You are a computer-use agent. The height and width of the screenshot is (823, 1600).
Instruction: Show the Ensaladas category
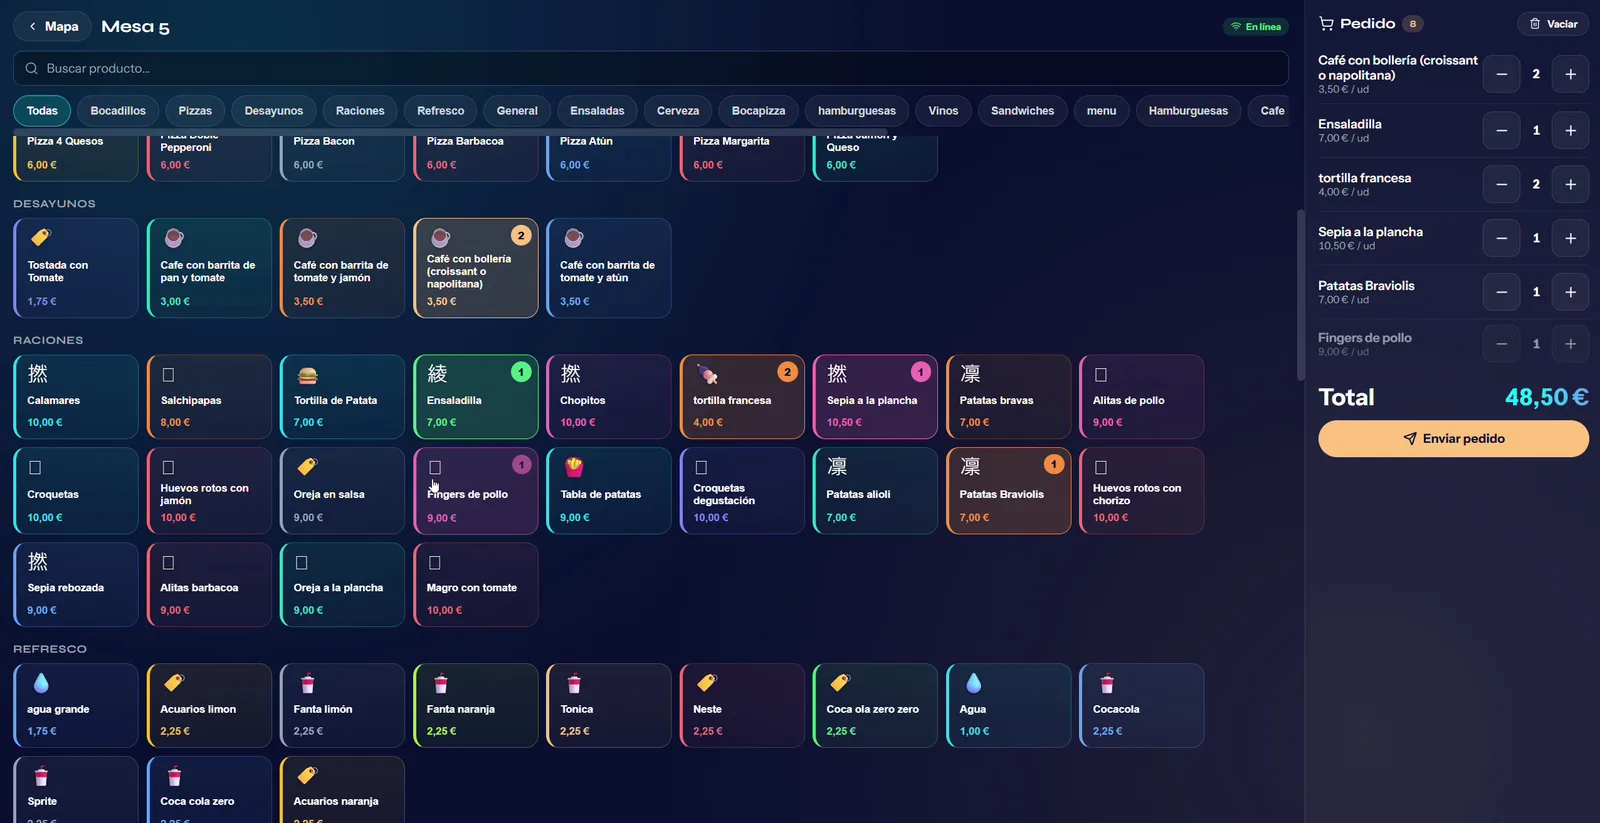coord(597,111)
